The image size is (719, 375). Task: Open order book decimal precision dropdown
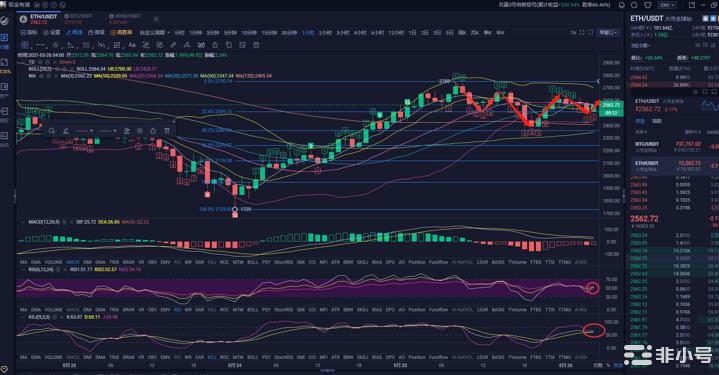pos(640,46)
